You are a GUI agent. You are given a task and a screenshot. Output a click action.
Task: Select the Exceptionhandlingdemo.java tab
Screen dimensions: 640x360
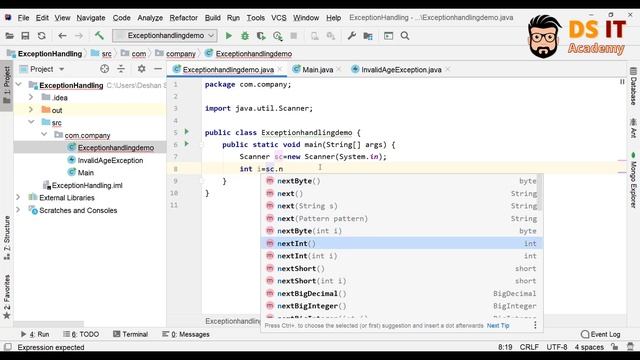coord(228,69)
